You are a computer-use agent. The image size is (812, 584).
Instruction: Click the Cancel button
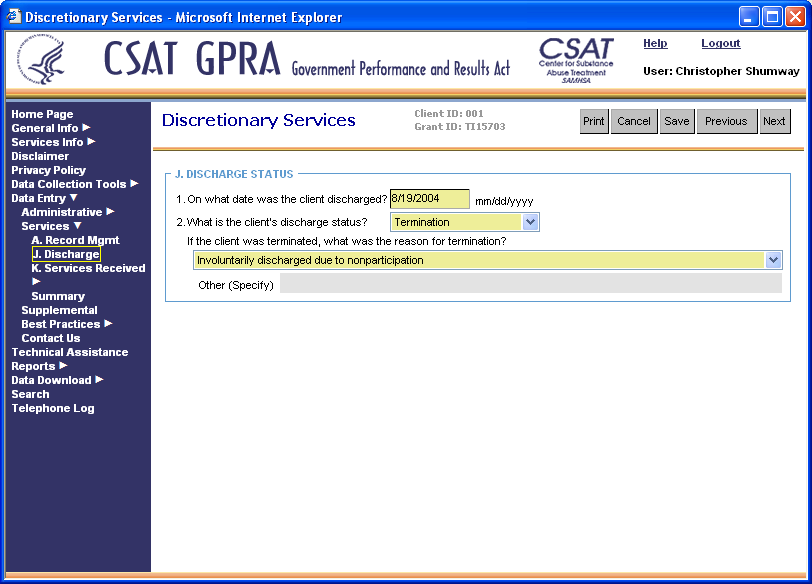(x=634, y=121)
